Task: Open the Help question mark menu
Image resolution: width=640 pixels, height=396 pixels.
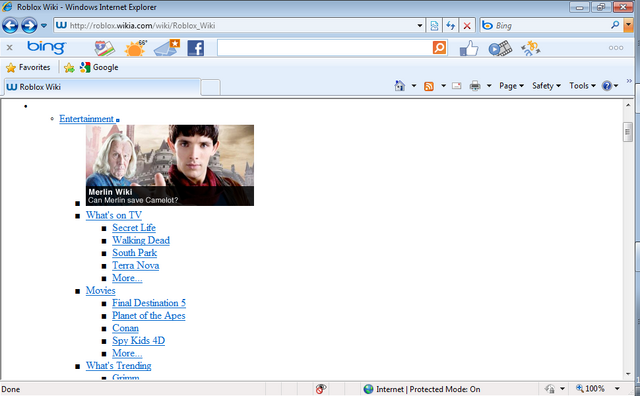Action: point(610,86)
